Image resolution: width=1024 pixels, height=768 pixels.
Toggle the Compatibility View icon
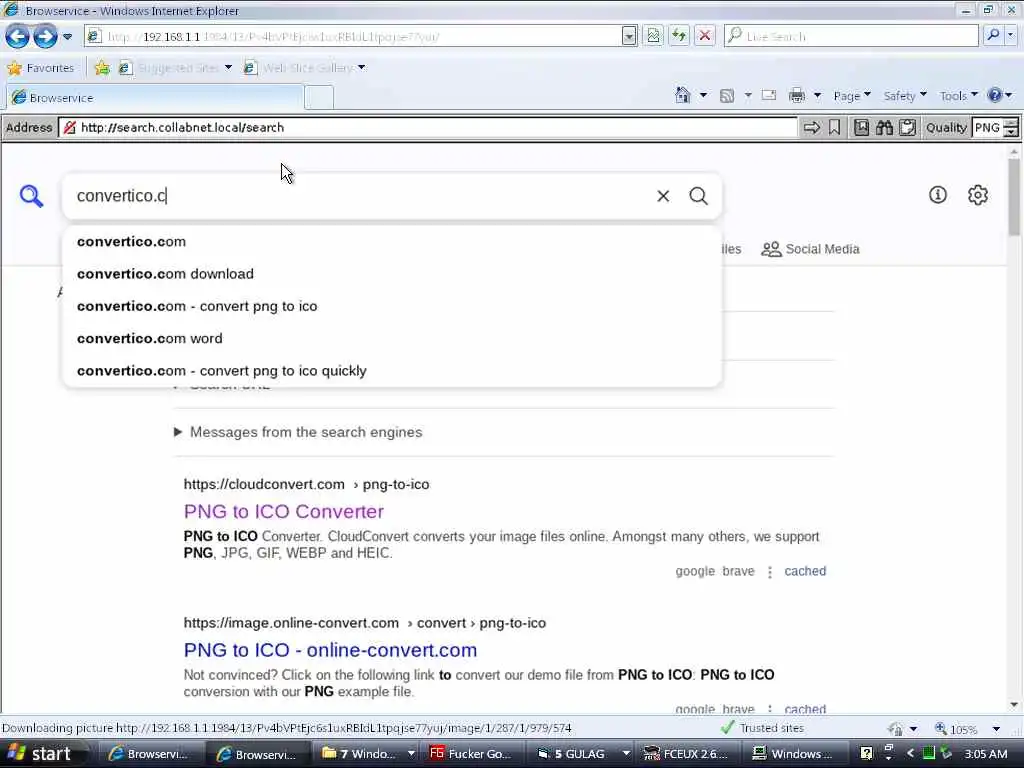[653, 36]
